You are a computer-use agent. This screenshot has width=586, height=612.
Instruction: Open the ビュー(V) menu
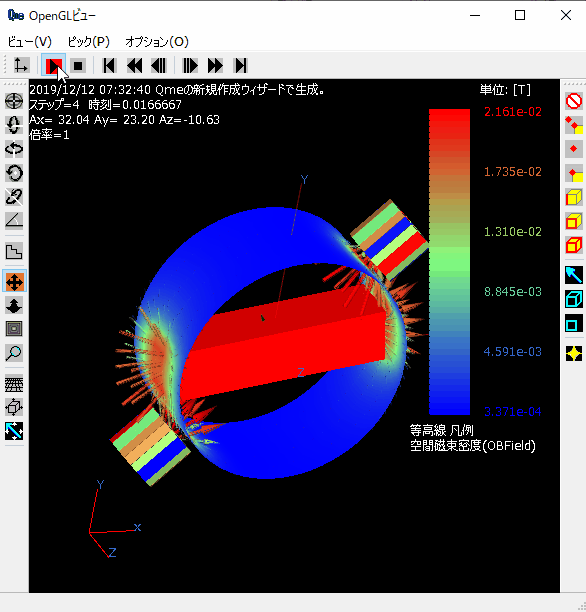(x=30, y=41)
